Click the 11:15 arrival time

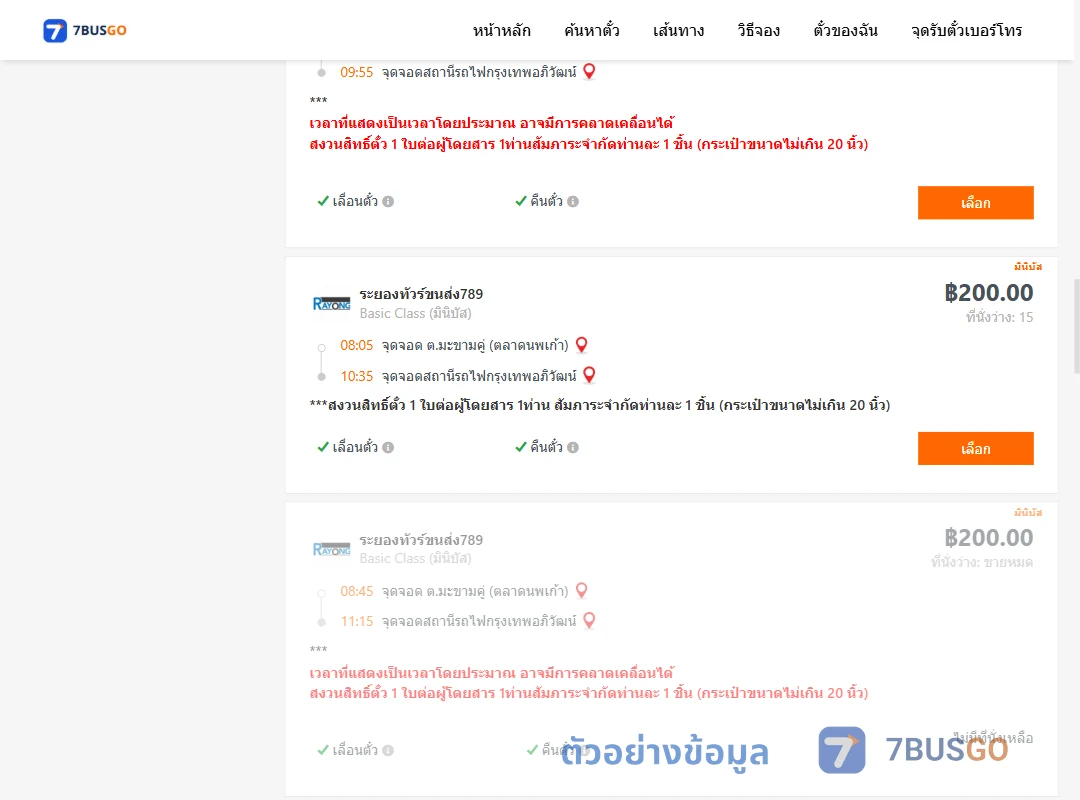point(356,622)
